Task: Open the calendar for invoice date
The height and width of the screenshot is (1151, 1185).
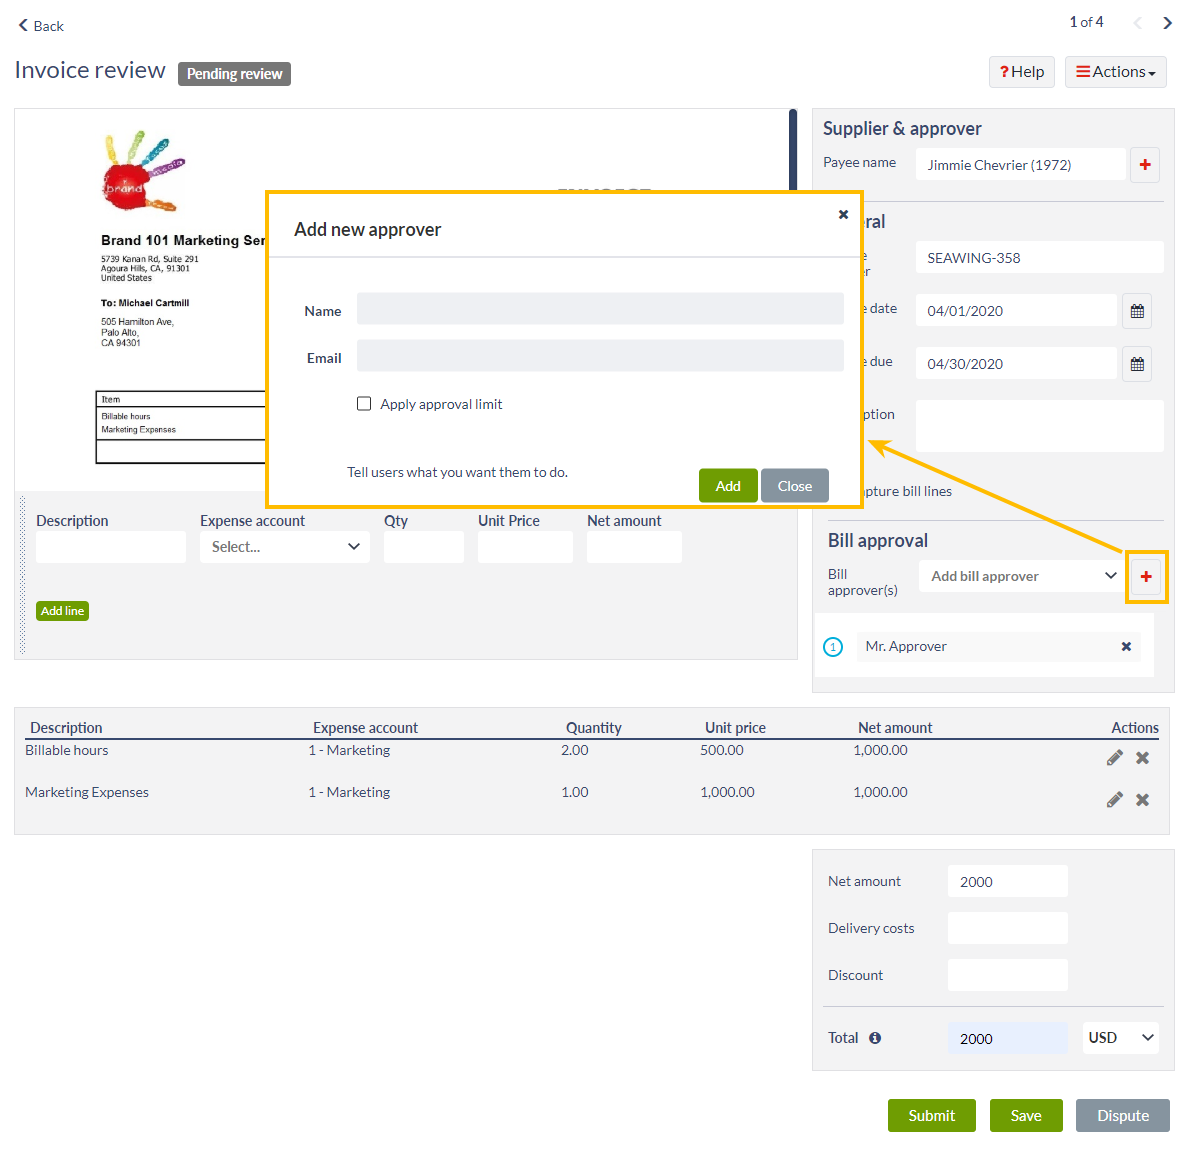Action: (x=1136, y=310)
